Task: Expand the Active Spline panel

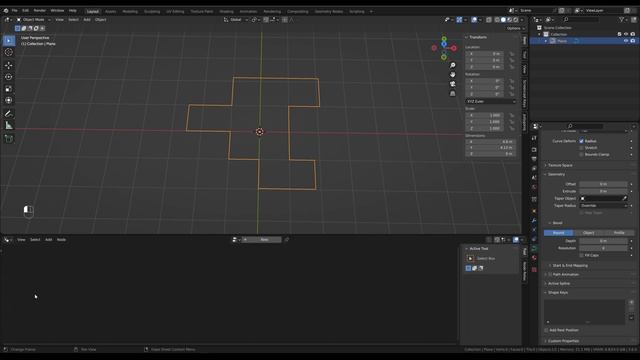Action: [x=558, y=284]
